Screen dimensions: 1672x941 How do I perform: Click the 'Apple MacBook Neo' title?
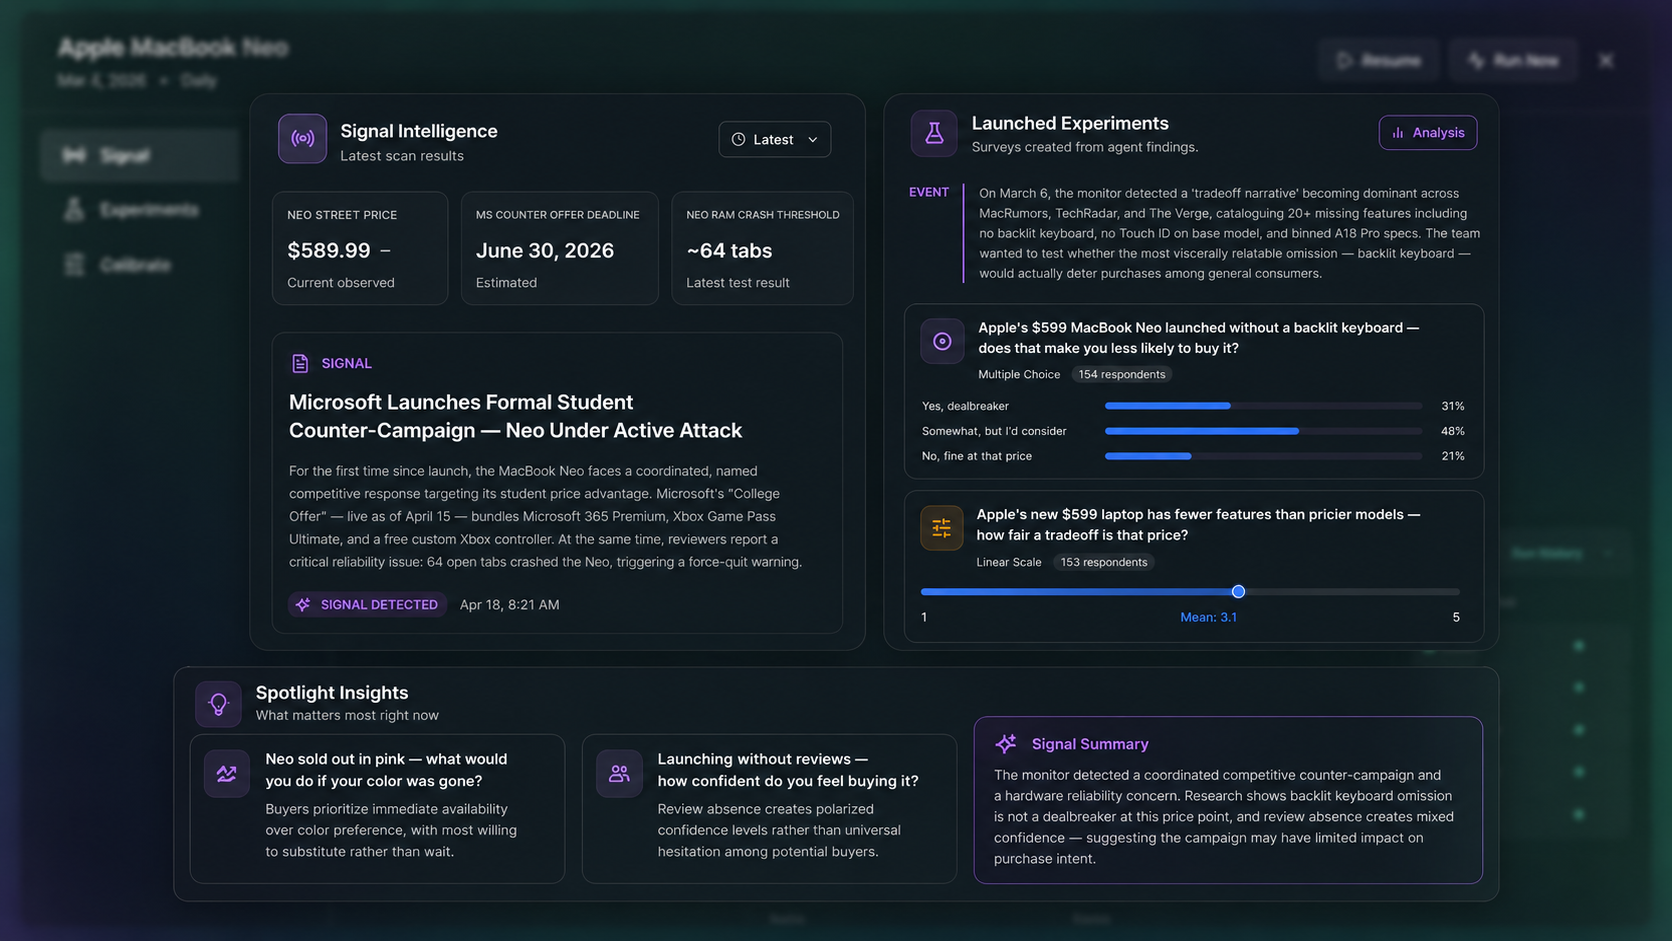pyautogui.click(x=173, y=47)
